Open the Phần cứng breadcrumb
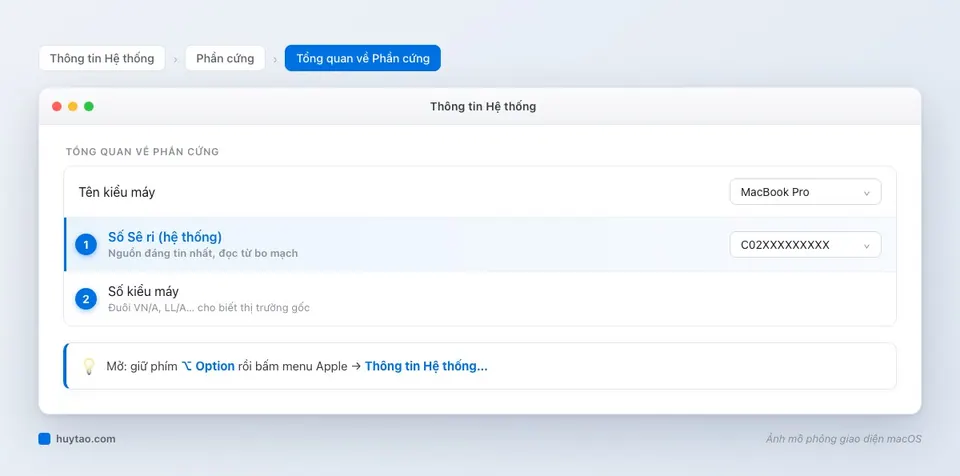This screenshot has height=476, width=960. (x=225, y=58)
